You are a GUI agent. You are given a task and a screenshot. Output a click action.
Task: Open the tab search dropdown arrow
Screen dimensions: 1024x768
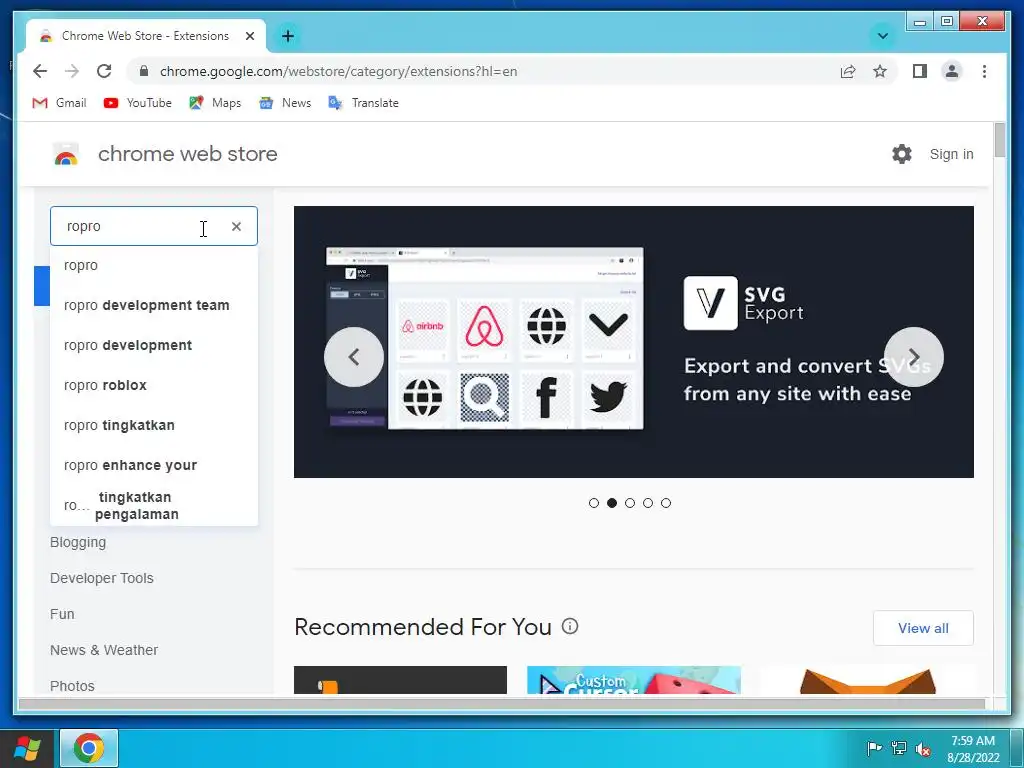tap(882, 36)
